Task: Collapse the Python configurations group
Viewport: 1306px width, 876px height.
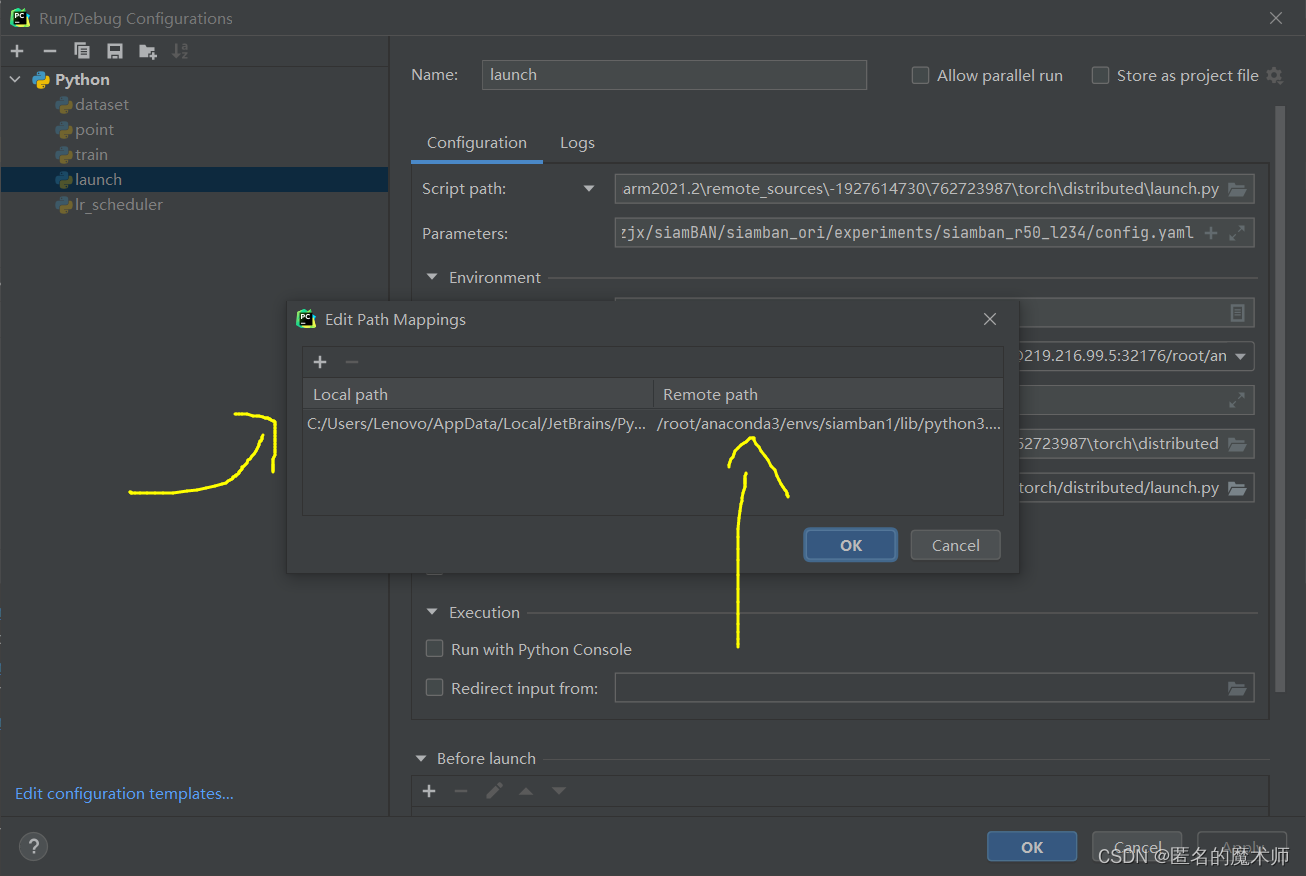Action: pos(14,79)
